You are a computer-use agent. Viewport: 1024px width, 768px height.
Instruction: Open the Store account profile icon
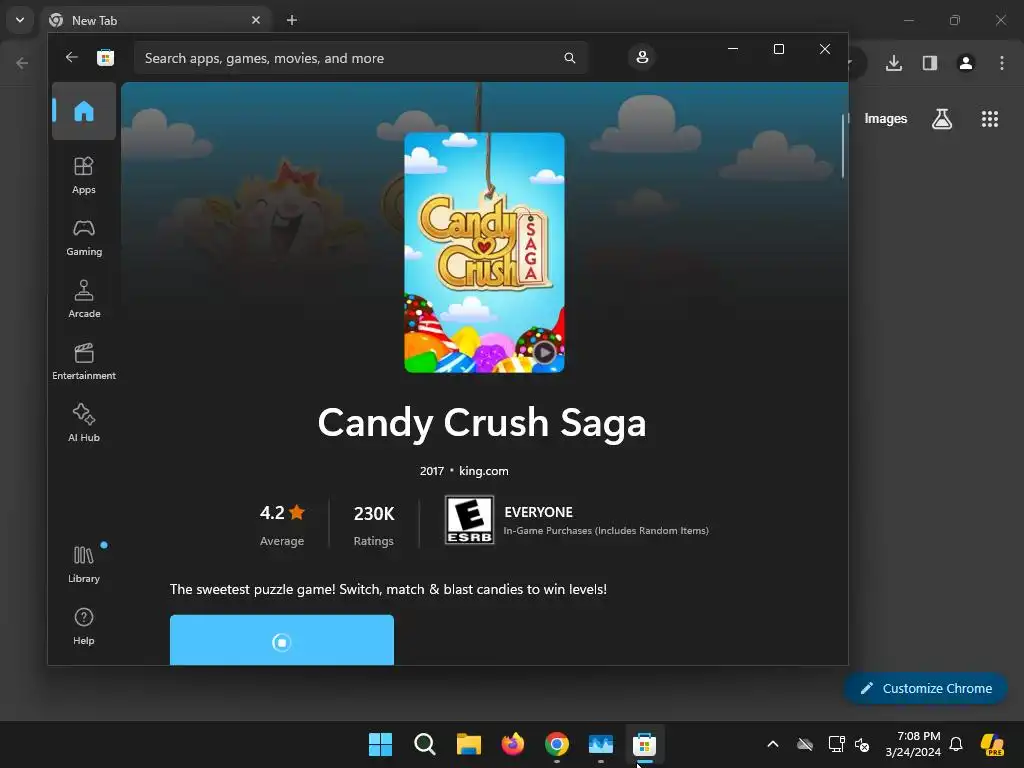coord(642,57)
